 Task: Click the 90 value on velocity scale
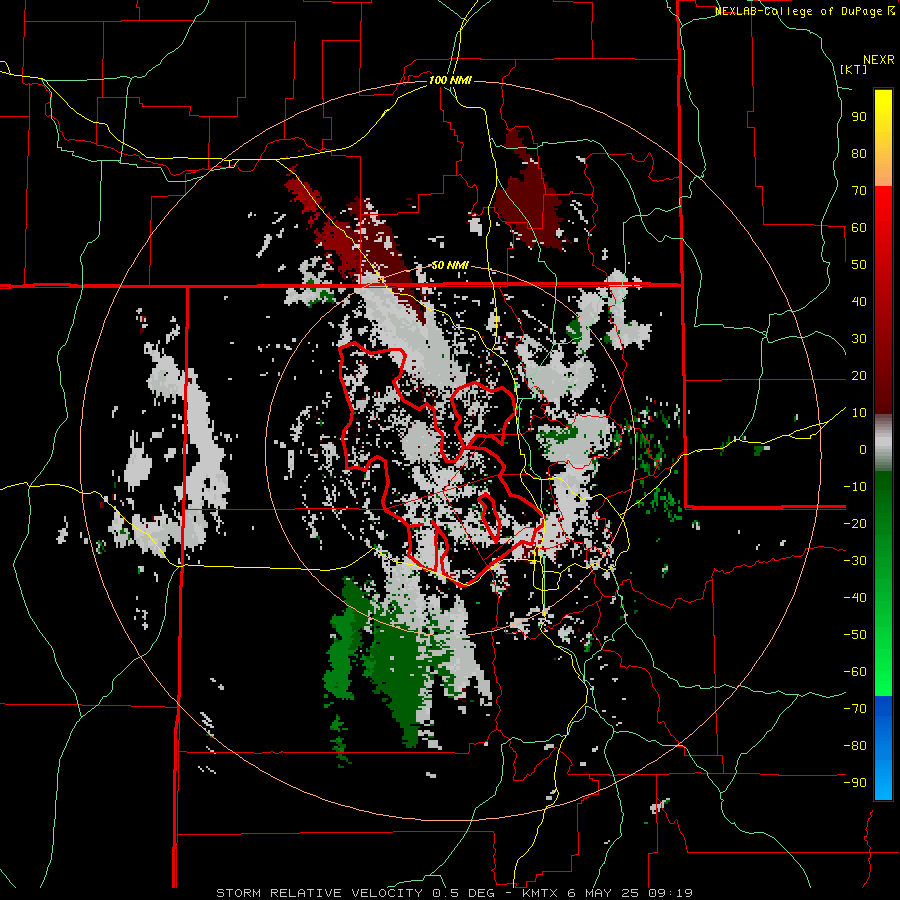pos(859,117)
